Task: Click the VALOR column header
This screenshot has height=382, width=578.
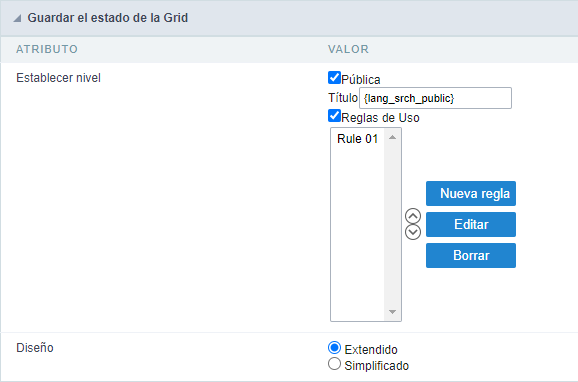Action: click(348, 49)
